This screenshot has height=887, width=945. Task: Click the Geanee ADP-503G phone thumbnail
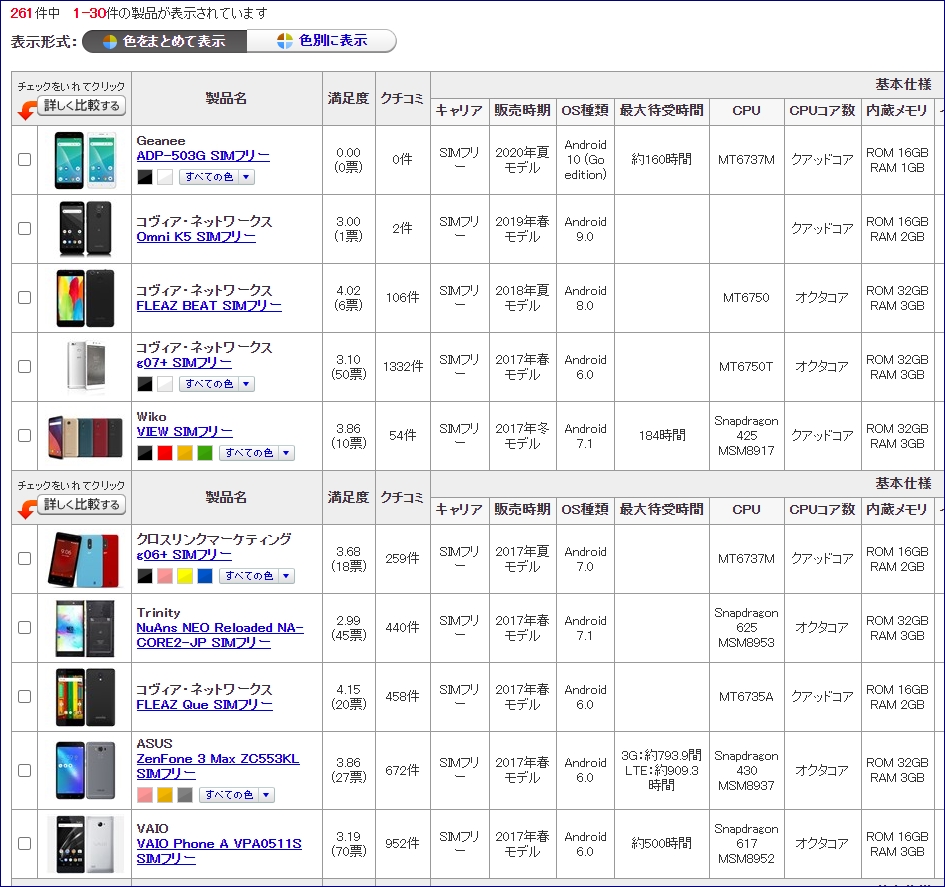point(85,160)
